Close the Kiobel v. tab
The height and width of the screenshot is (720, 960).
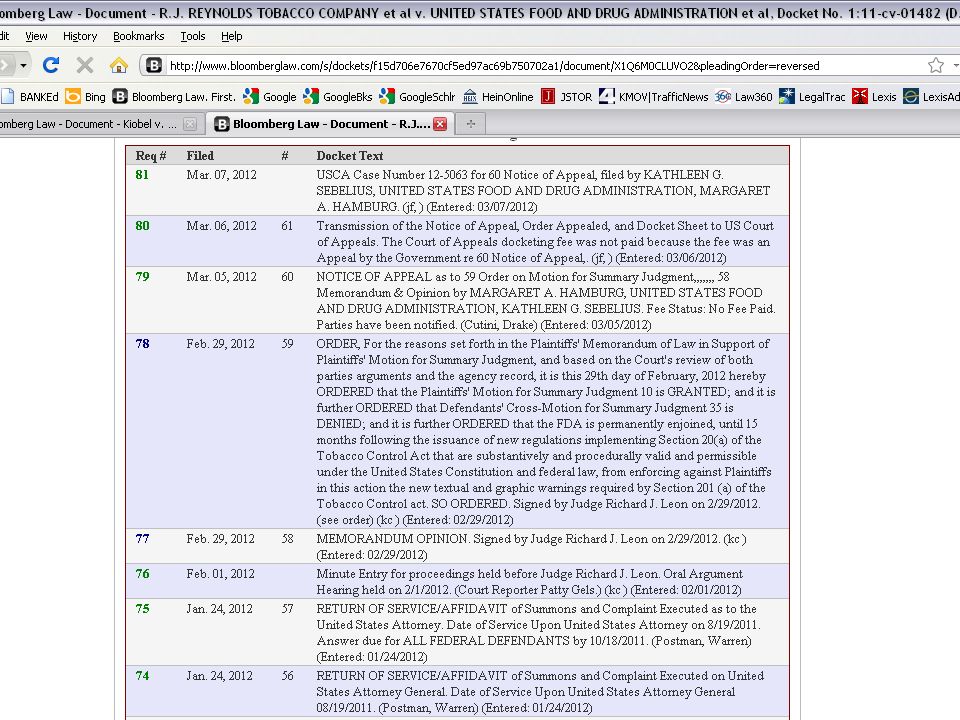pos(190,124)
